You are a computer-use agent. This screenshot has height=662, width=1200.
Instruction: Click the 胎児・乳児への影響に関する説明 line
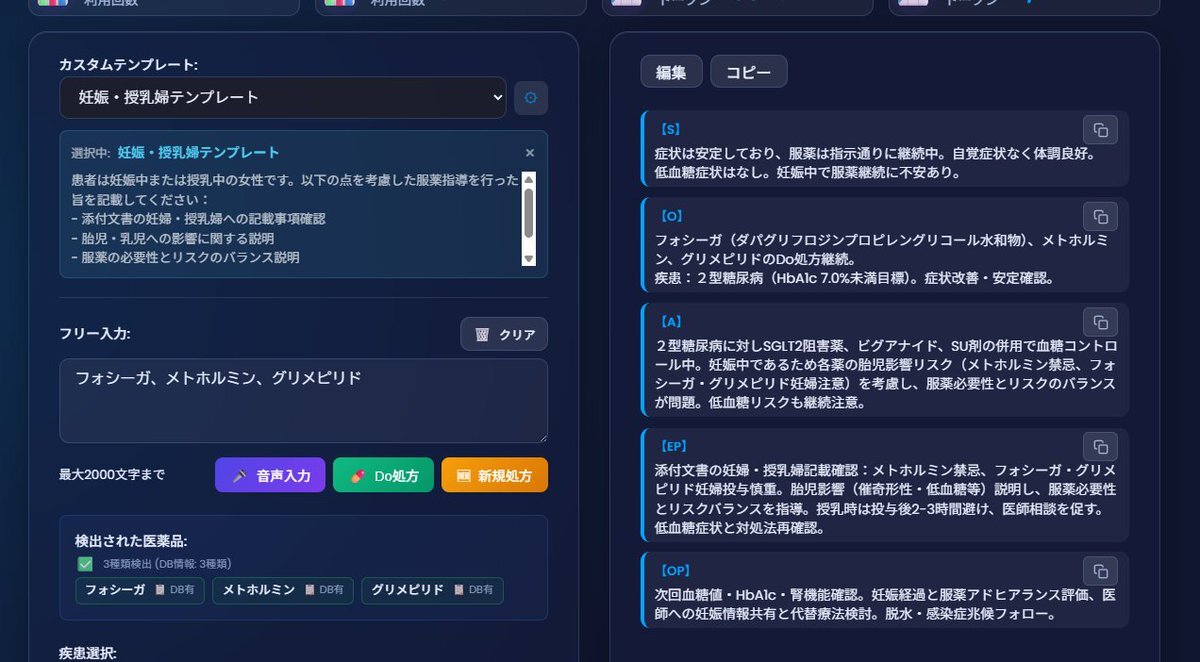172,238
